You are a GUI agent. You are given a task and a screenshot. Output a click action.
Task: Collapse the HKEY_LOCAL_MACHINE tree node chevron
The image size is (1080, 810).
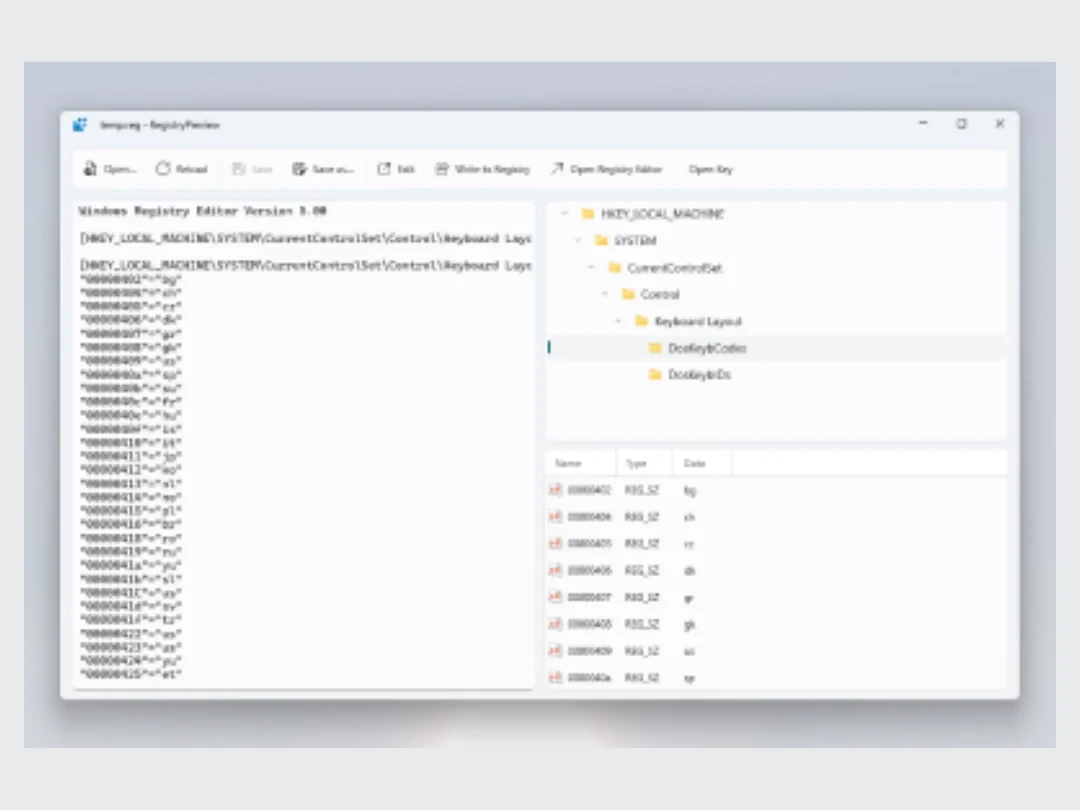[565, 214]
